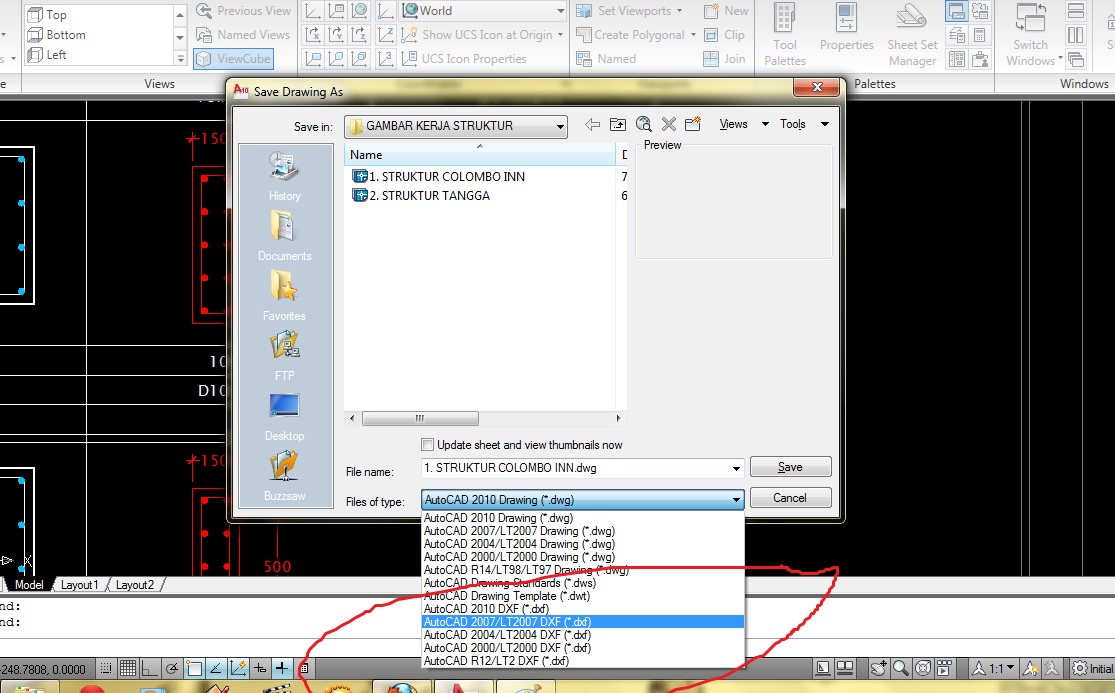
Task: Click the horizontal scrollbar in file list
Action: [420, 419]
